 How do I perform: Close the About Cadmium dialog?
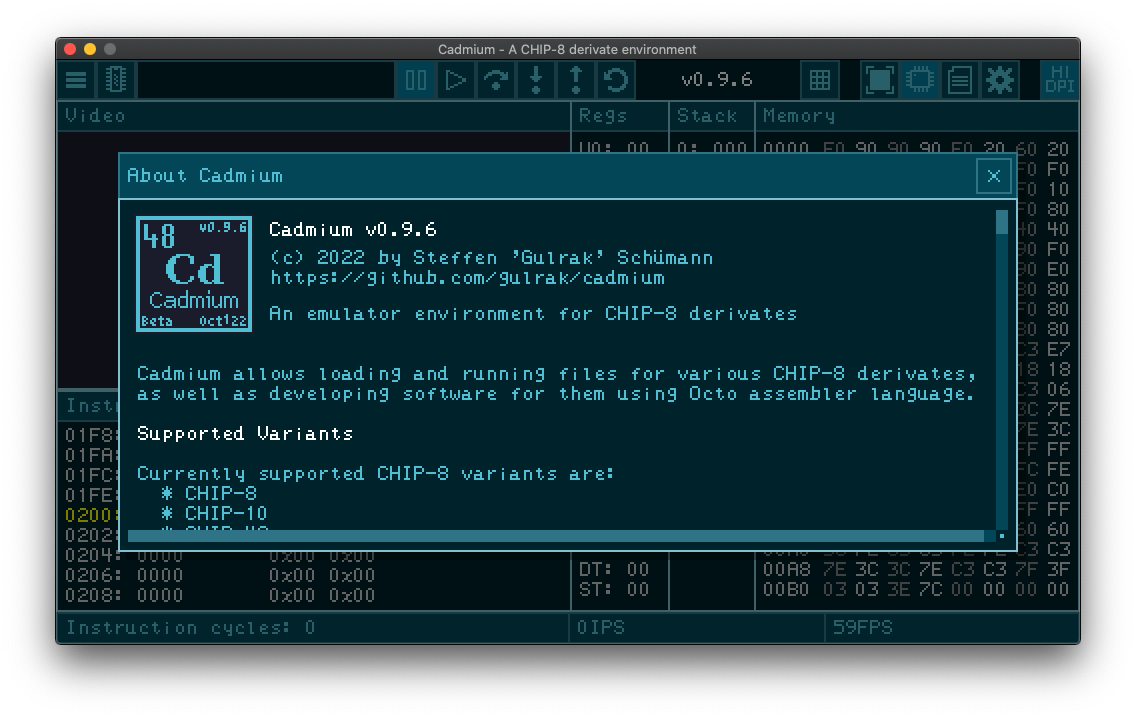pyautogui.click(x=994, y=176)
